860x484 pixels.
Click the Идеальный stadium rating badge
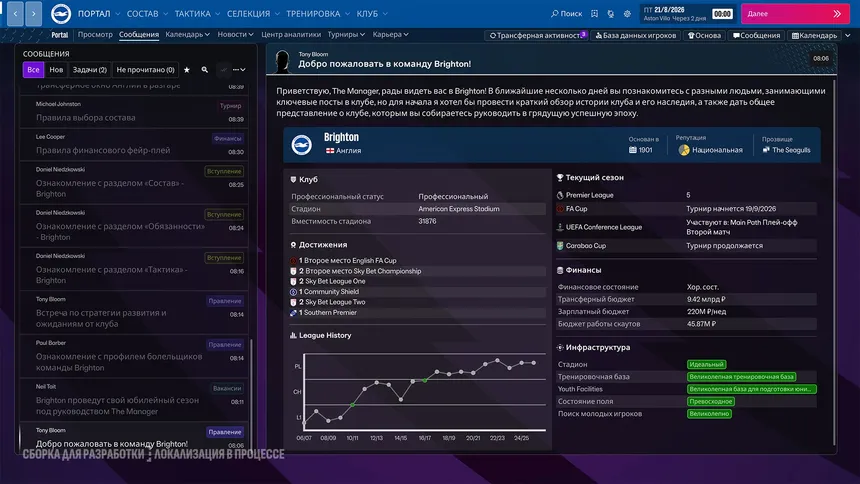pyautogui.click(x=706, y=364)
